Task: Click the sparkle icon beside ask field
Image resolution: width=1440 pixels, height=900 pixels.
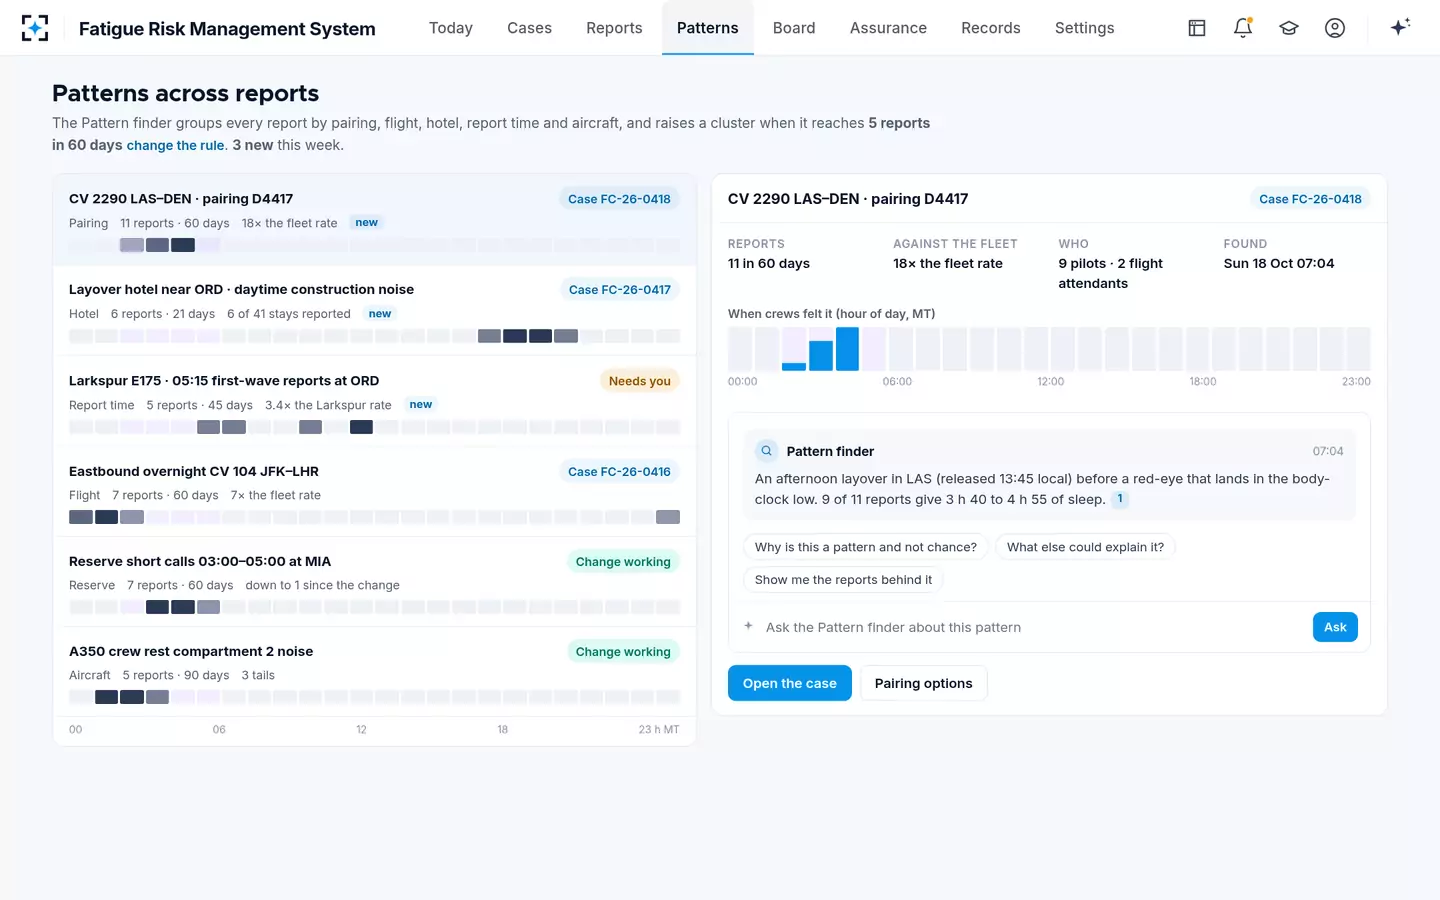Action: tap(748, 626)
